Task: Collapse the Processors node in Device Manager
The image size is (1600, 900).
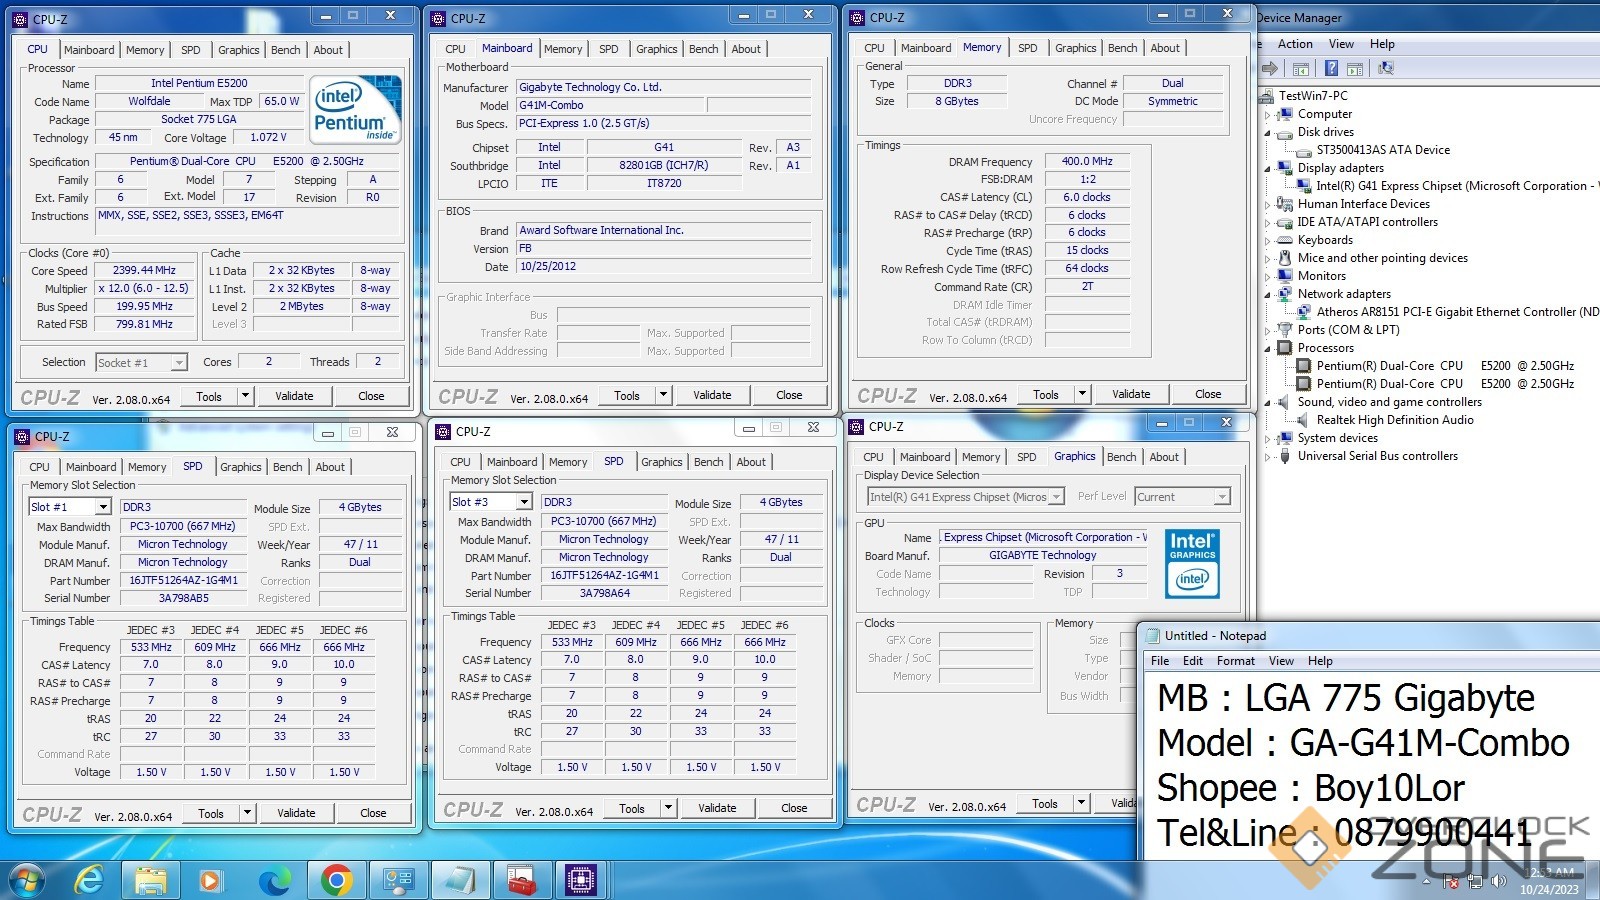Action: point(1268,349)
